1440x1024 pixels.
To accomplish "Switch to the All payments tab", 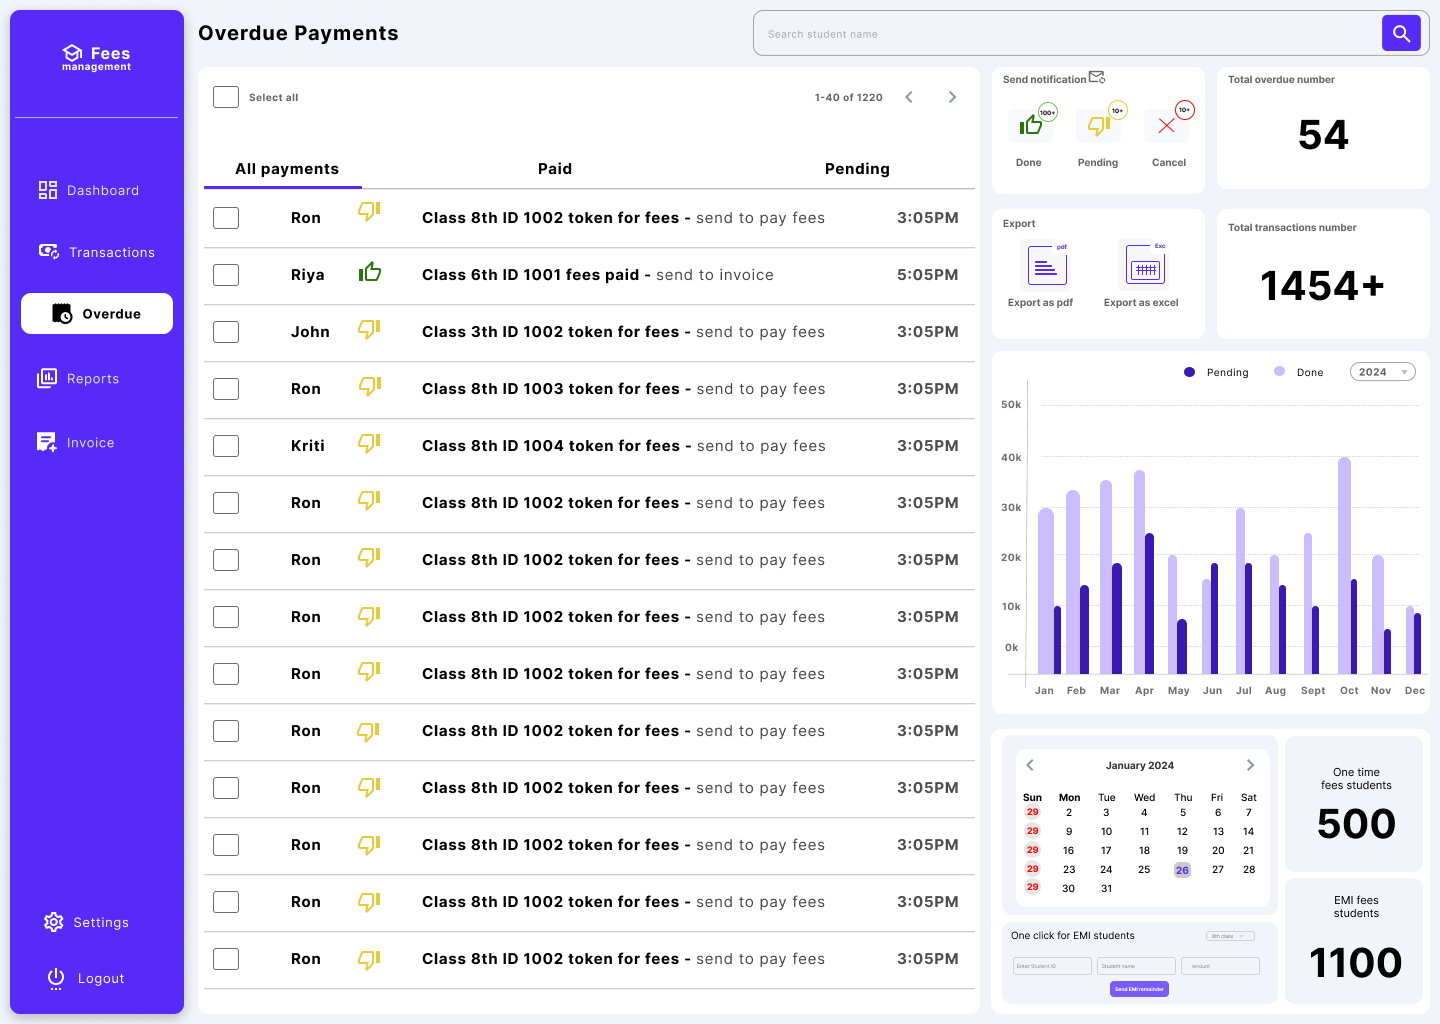I will click(287, 169).
